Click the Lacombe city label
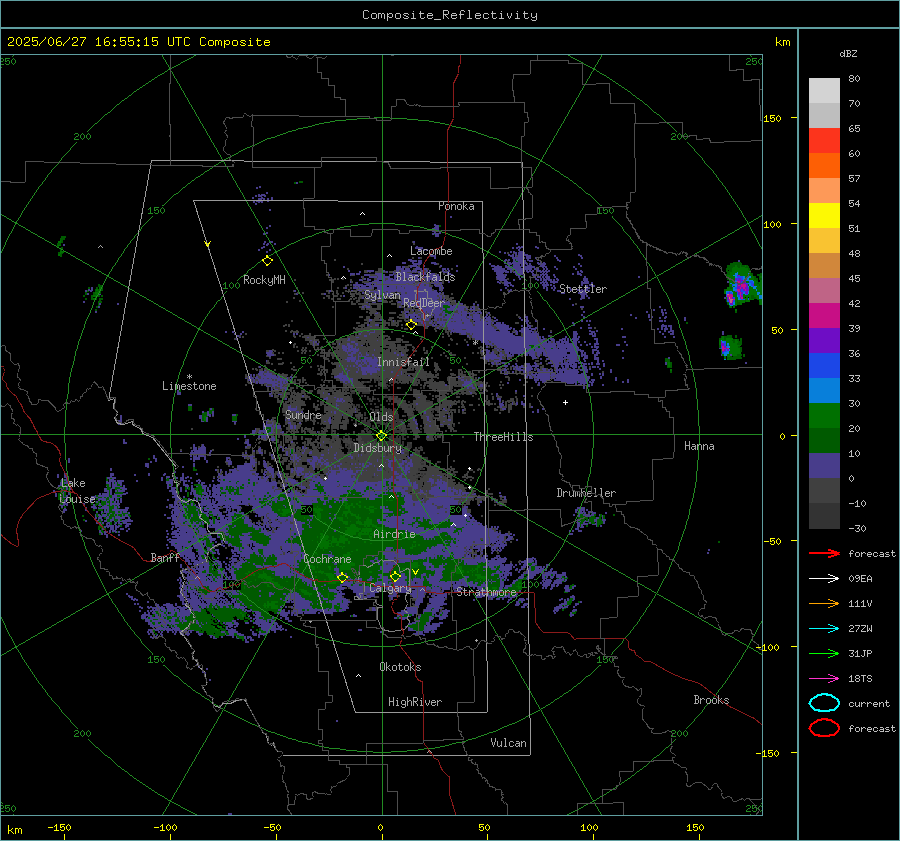Image resolution: width=900 pixels, height=841 pixels. [431, 251]
